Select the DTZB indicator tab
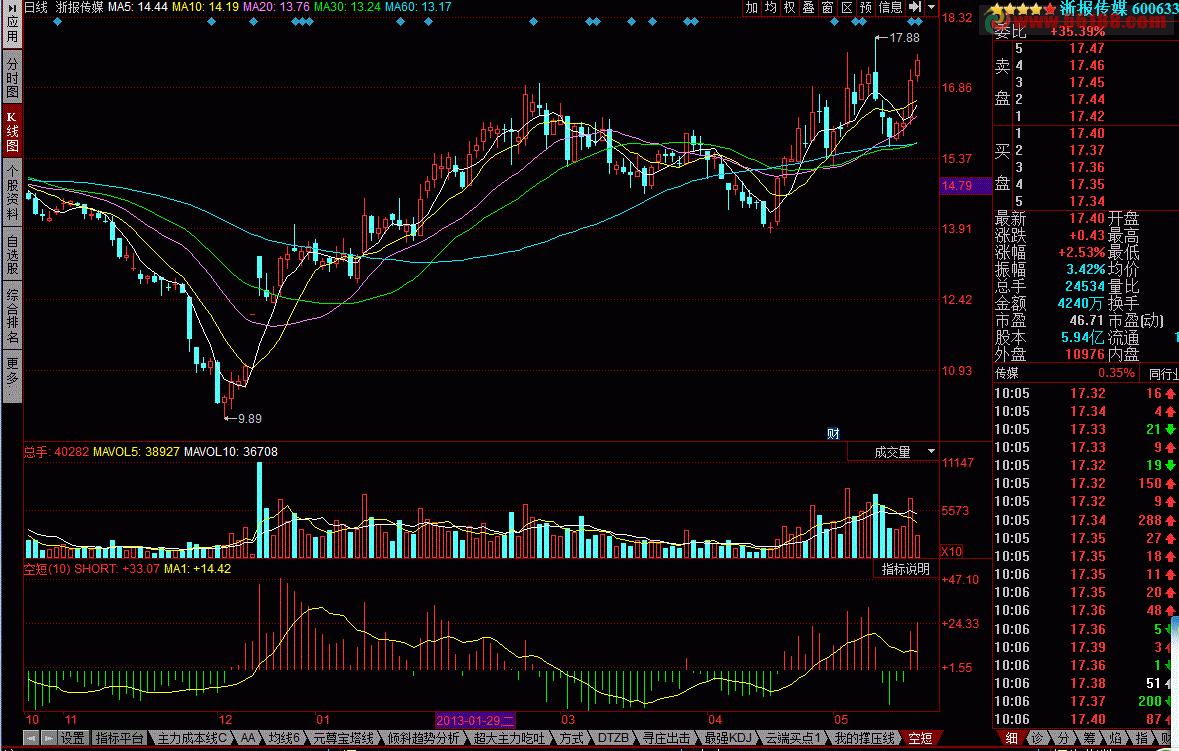 point(613,738)
